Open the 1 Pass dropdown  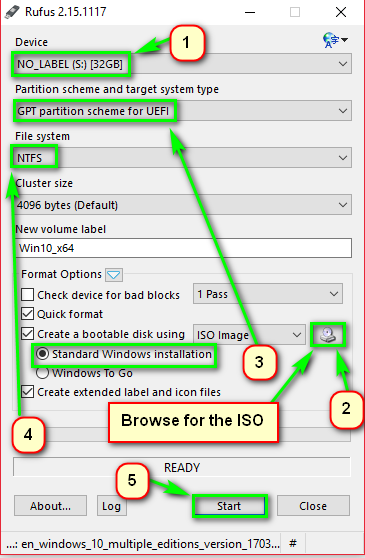pos(268,294)
